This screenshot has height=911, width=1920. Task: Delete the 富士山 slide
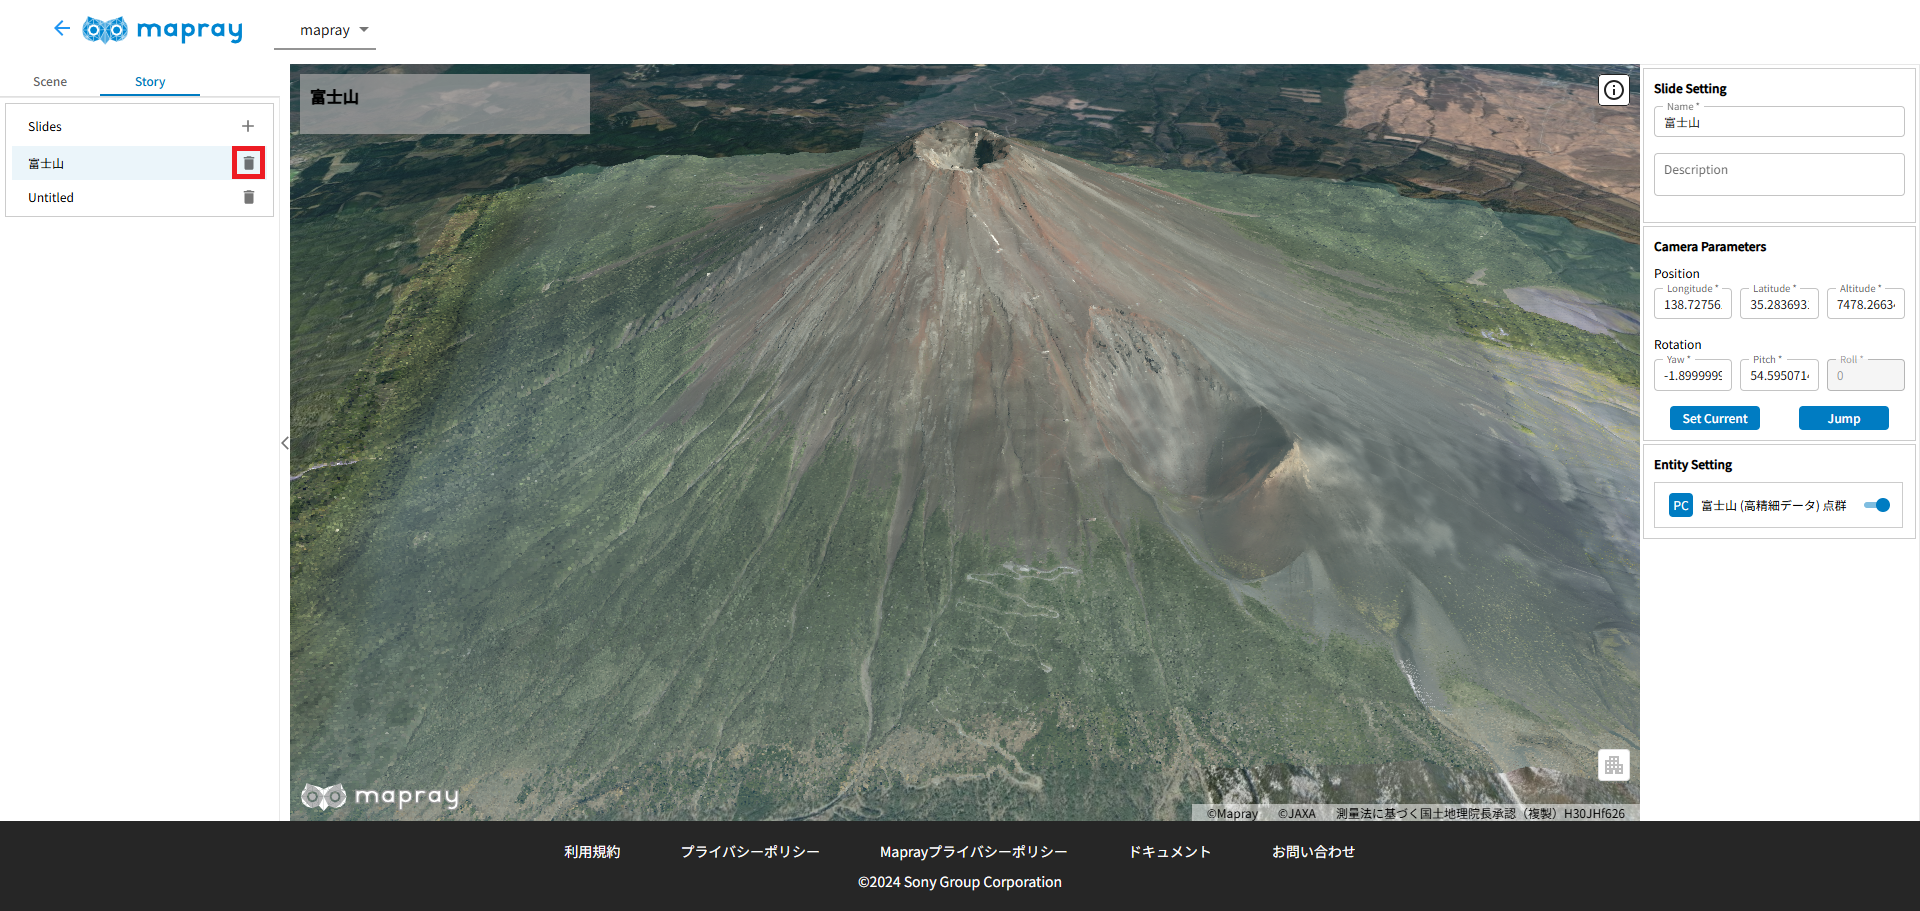tap(249, 163)
